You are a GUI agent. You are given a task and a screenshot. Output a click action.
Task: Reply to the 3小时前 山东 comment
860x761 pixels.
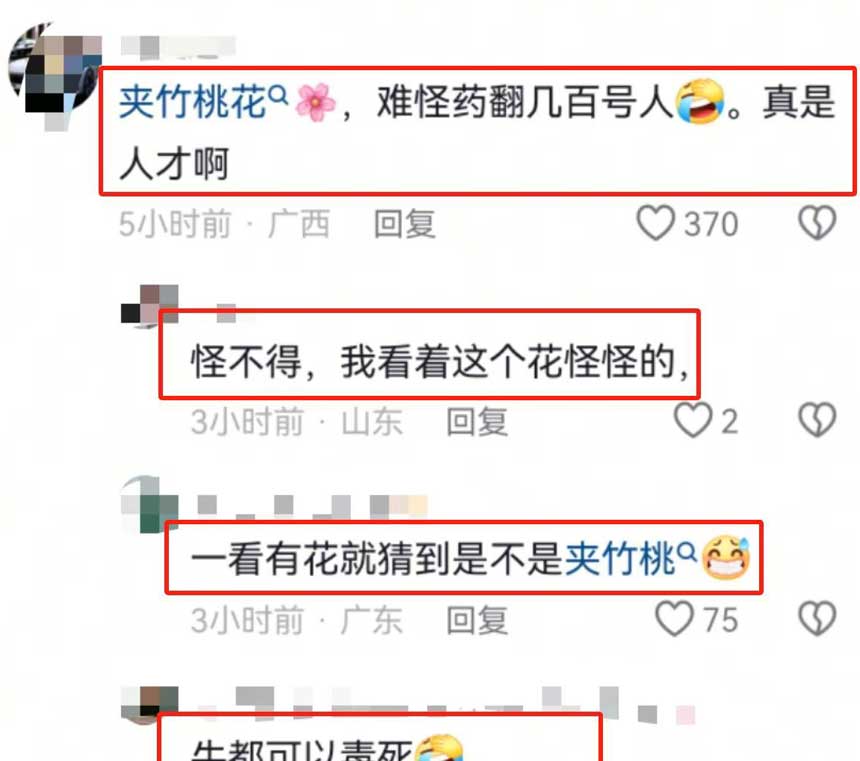coord(477,421)
